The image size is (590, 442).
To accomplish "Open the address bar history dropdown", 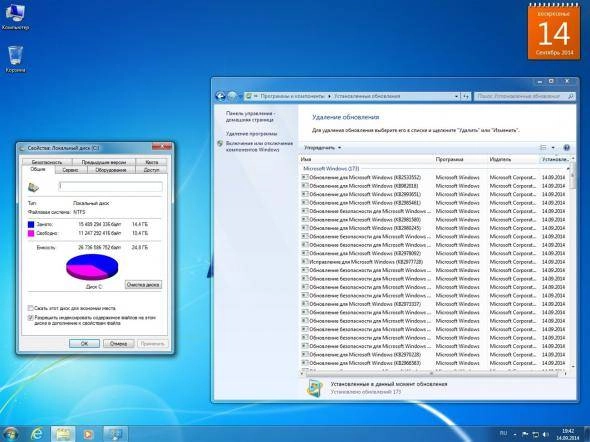I will pyautogui.click(x=456, y=96).
